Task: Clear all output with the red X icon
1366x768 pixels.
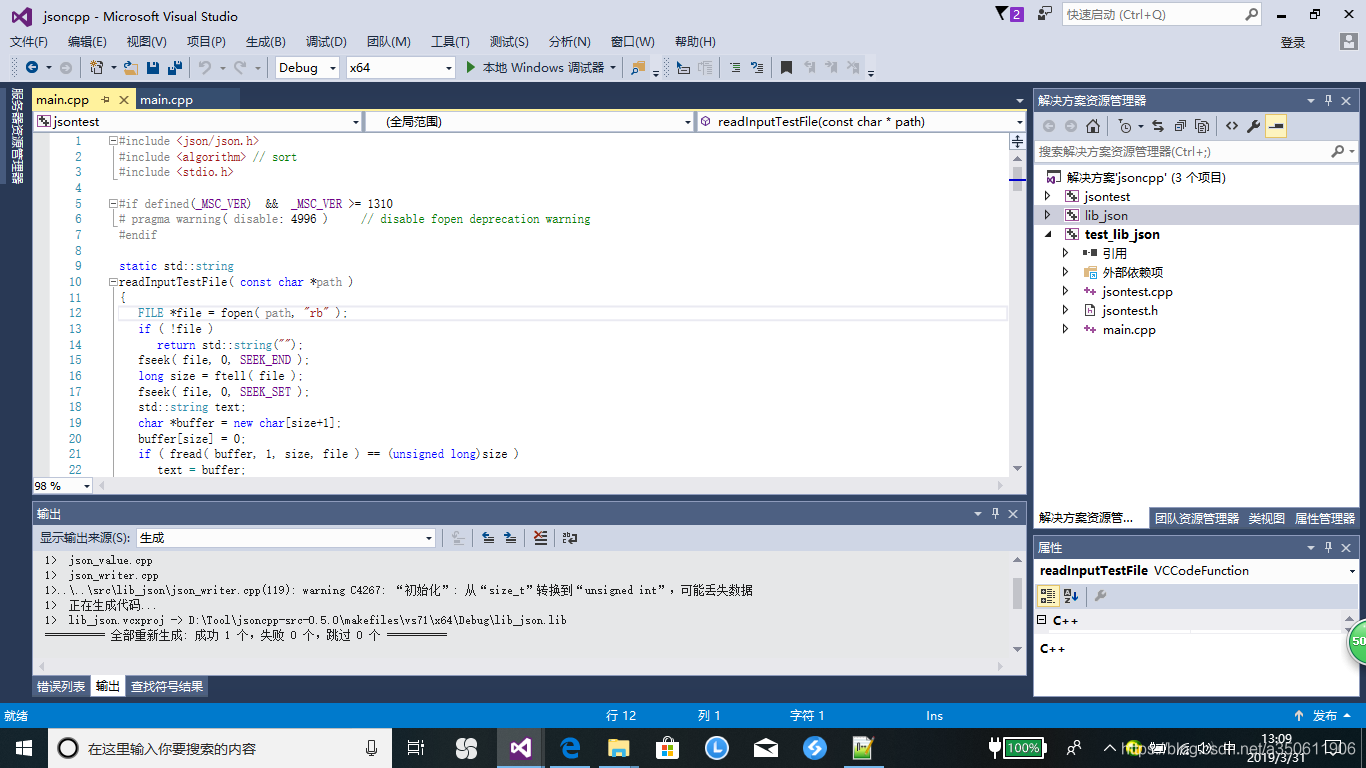Action: [x=540, y=538]
